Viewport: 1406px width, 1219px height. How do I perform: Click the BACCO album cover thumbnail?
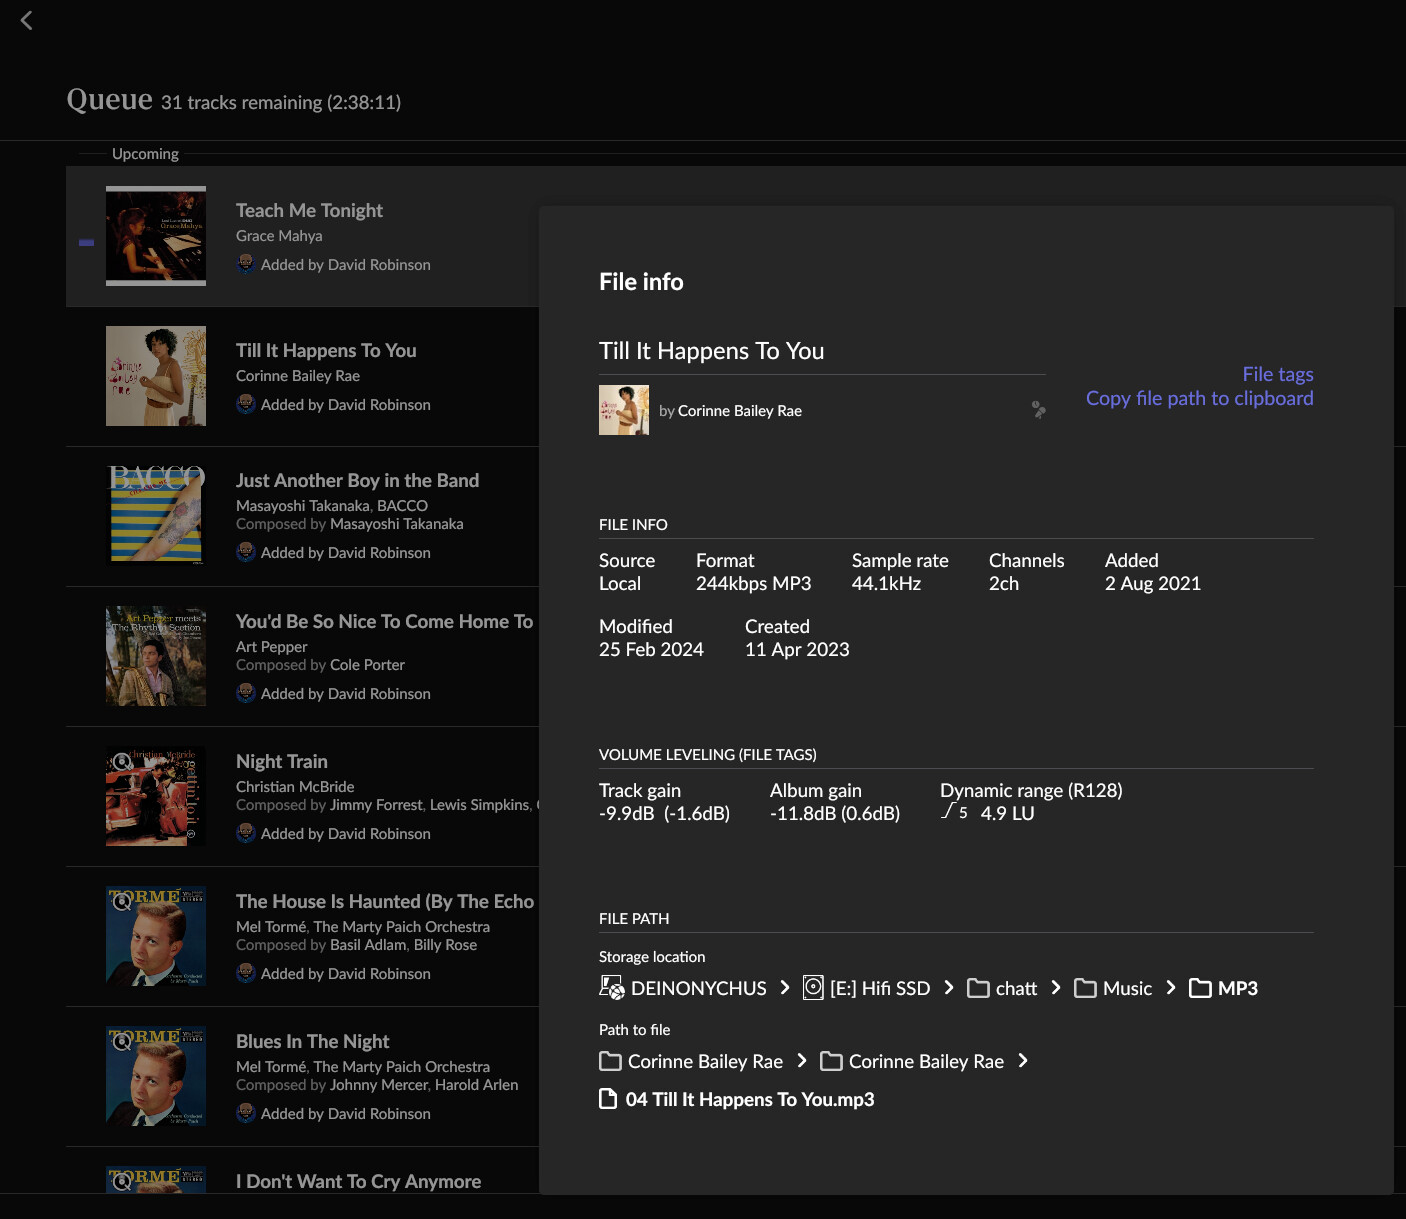tap(156, 515)
